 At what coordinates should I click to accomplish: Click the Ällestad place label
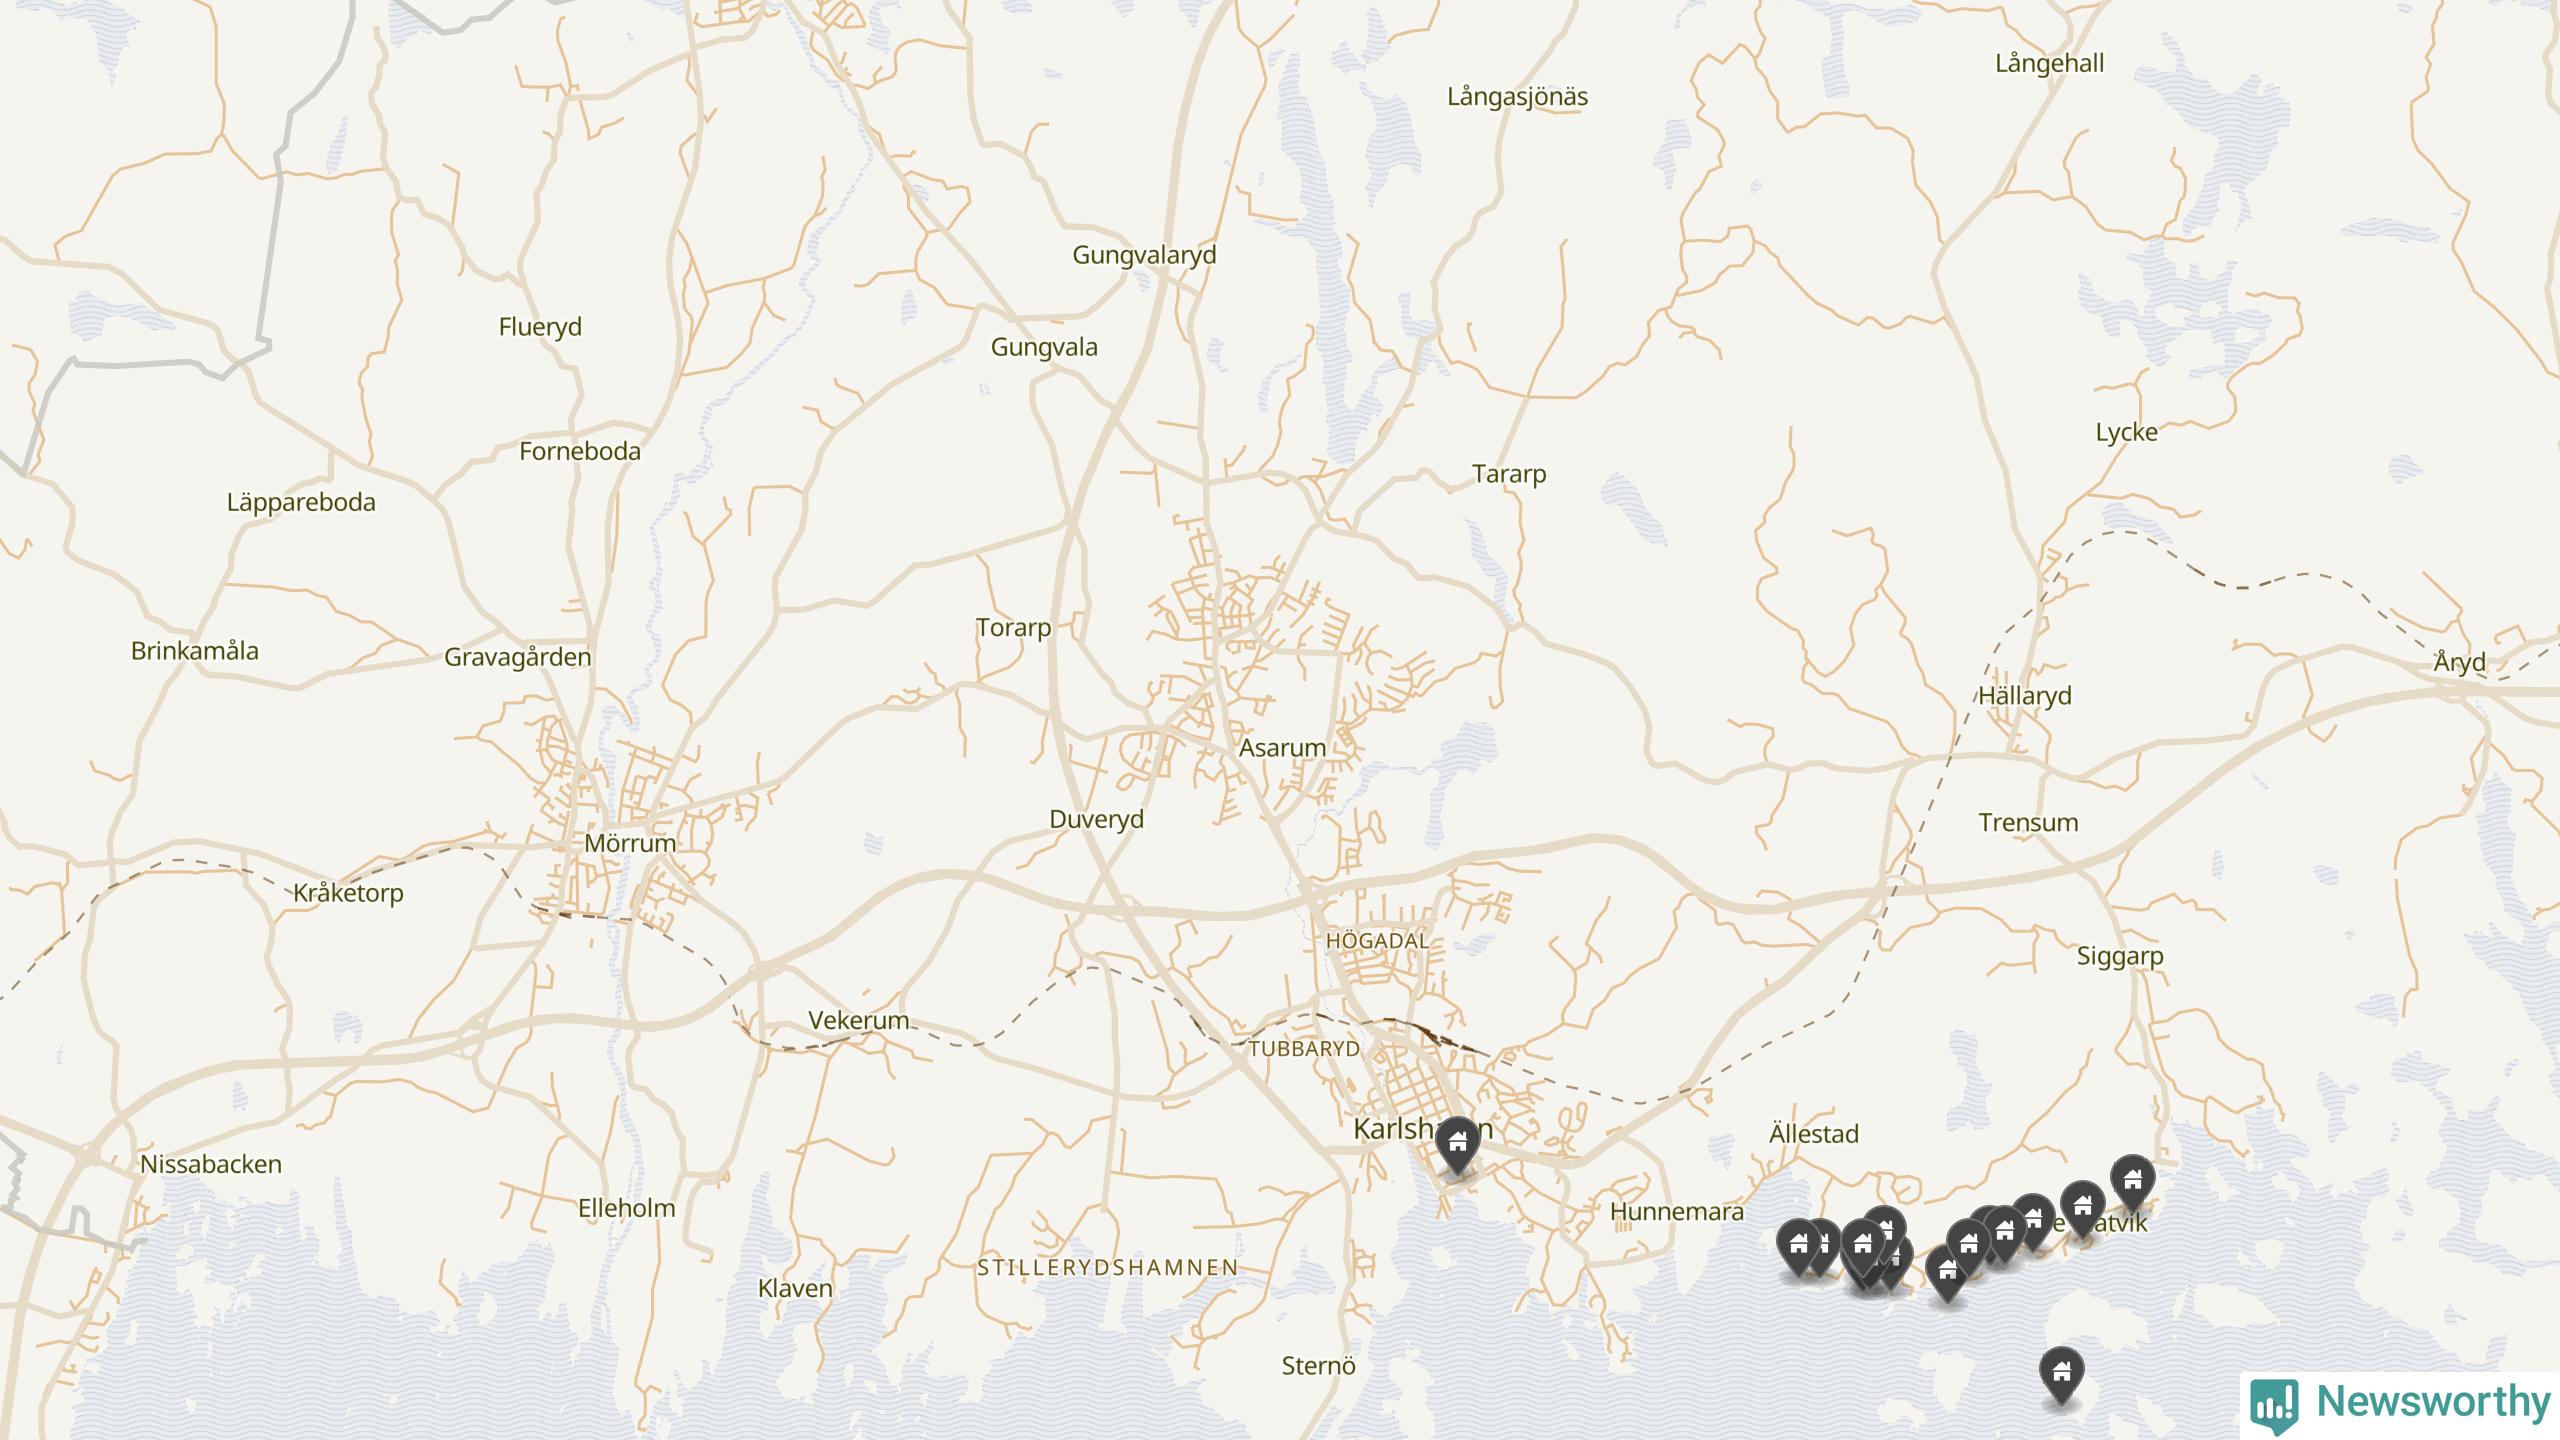click(x=1814, y=1134)
